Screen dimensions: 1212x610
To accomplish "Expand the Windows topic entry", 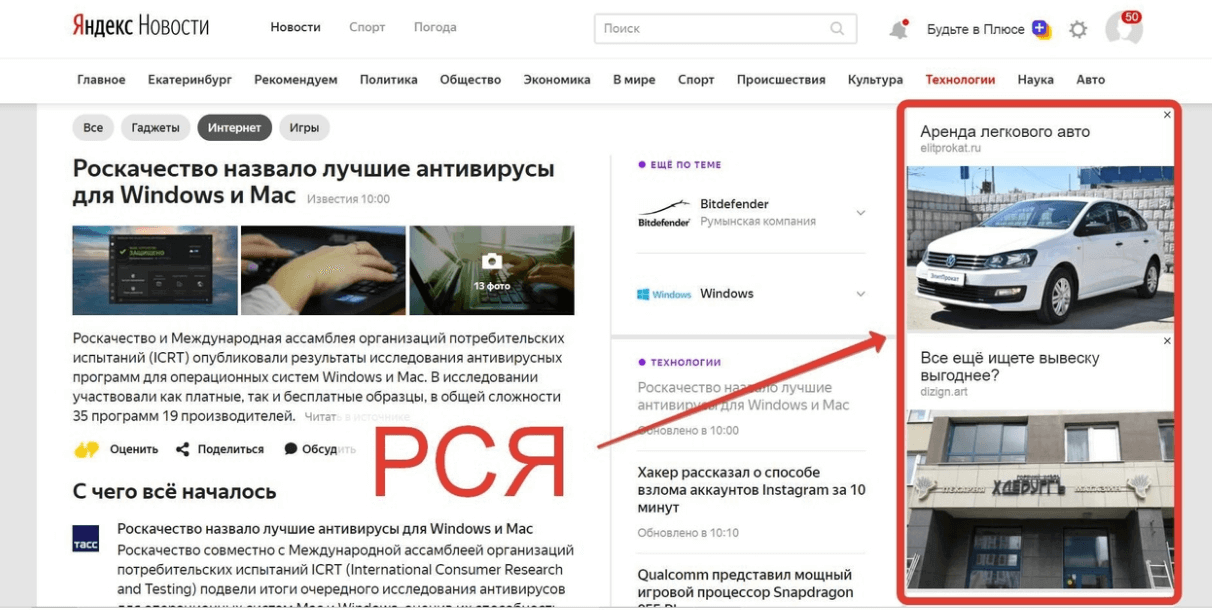I will pos(860,294).
